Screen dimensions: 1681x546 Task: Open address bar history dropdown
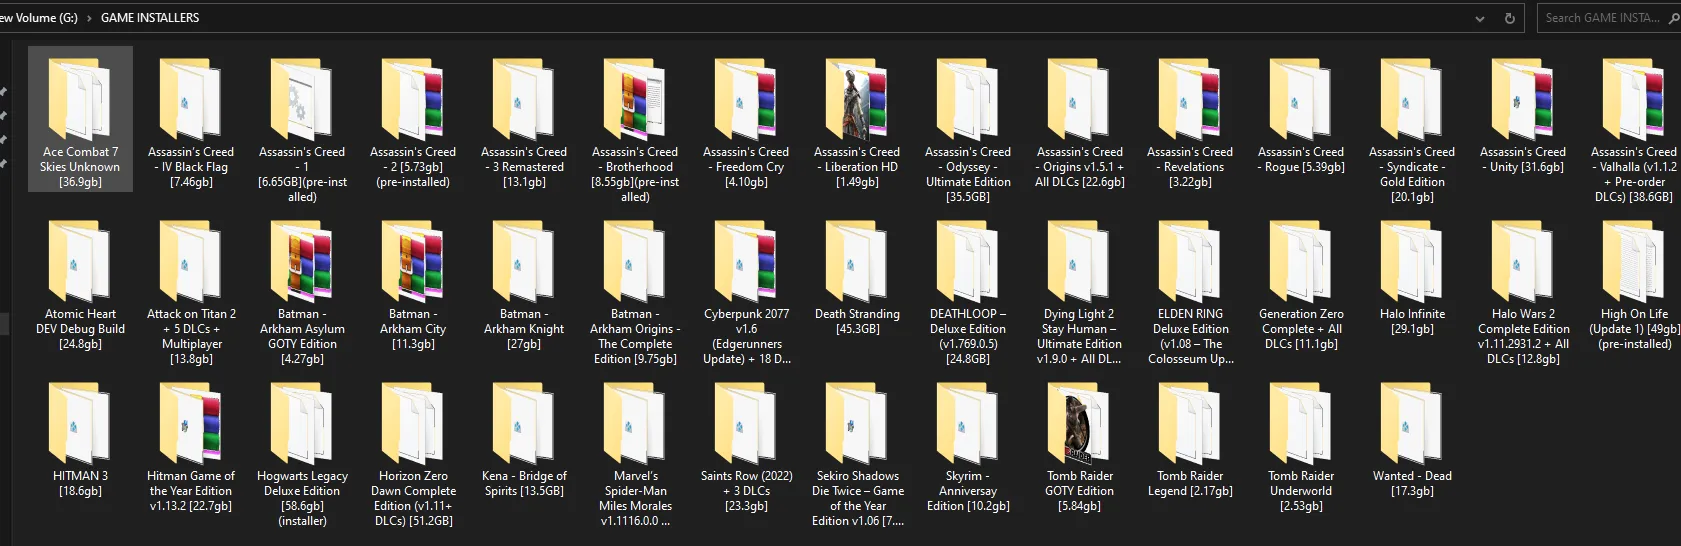(1480, 18)
